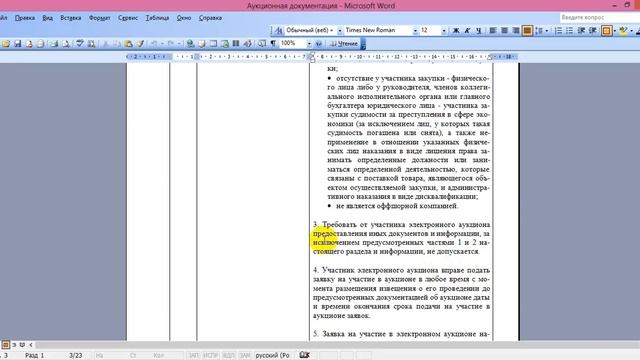Align text left
The width and height of the screenshot is (640, 360).
493,31
